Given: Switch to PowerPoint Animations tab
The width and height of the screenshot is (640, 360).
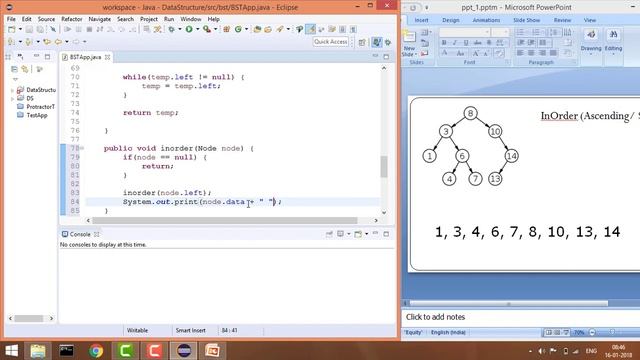Looking at the screenshot, I should tap(486, 20).
